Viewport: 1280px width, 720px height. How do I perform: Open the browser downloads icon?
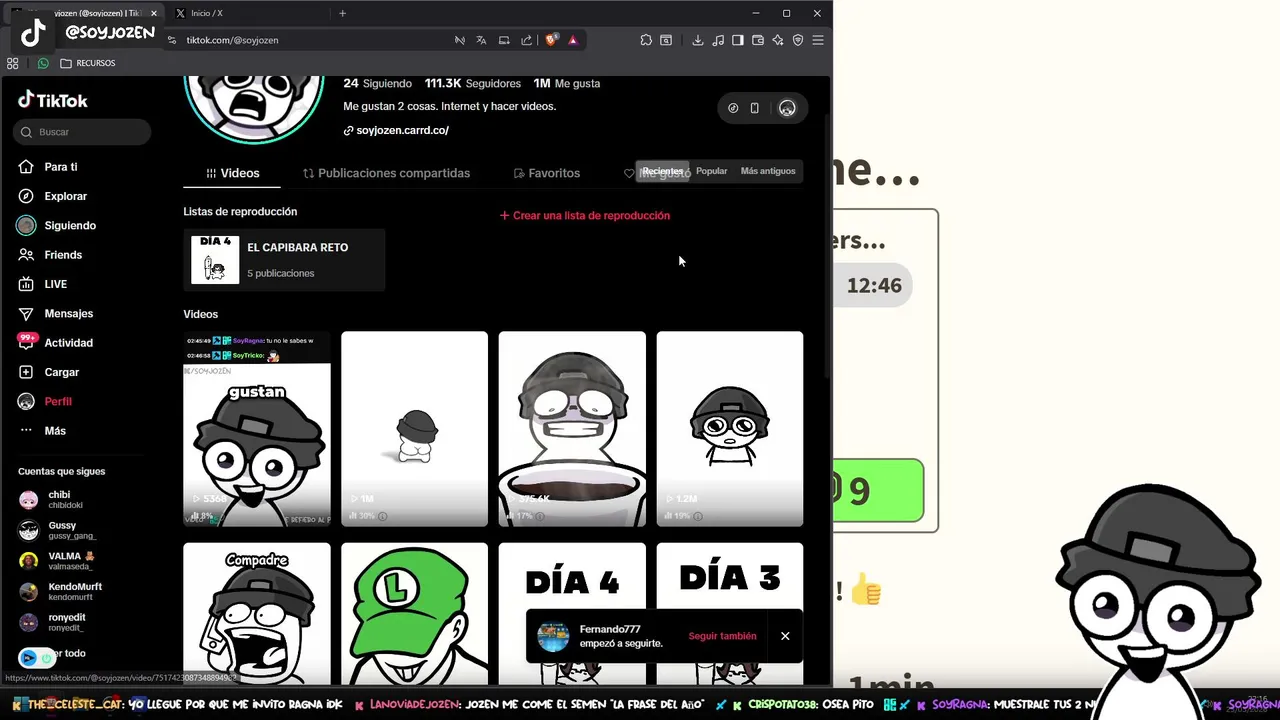click(698, 40)
